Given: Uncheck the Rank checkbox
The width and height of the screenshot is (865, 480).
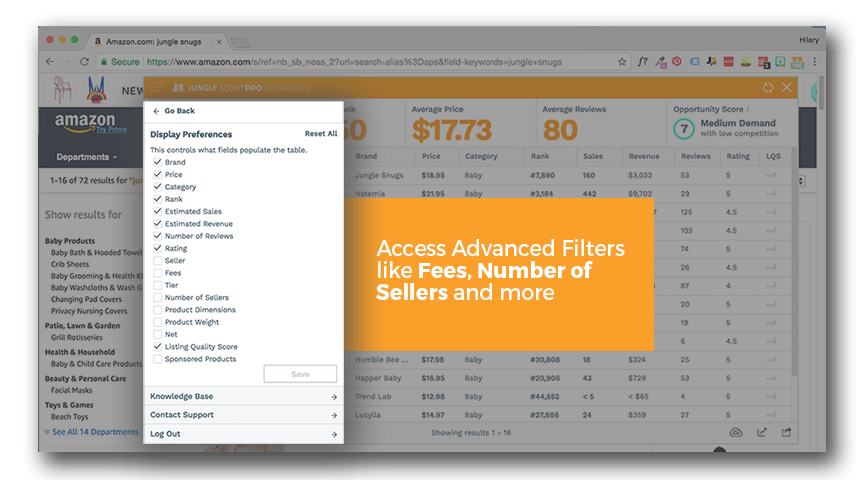Looking at the screenshot, I should (x=158, y=199).
